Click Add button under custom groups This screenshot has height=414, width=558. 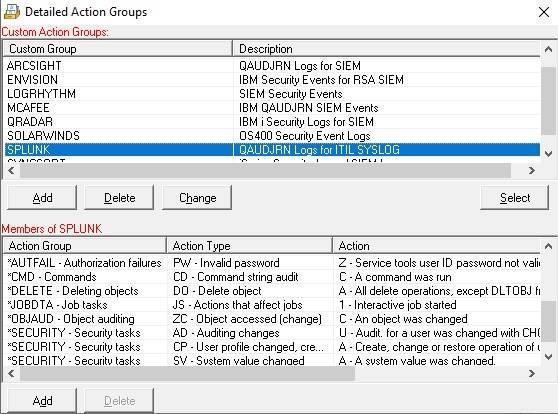(42, 198)
